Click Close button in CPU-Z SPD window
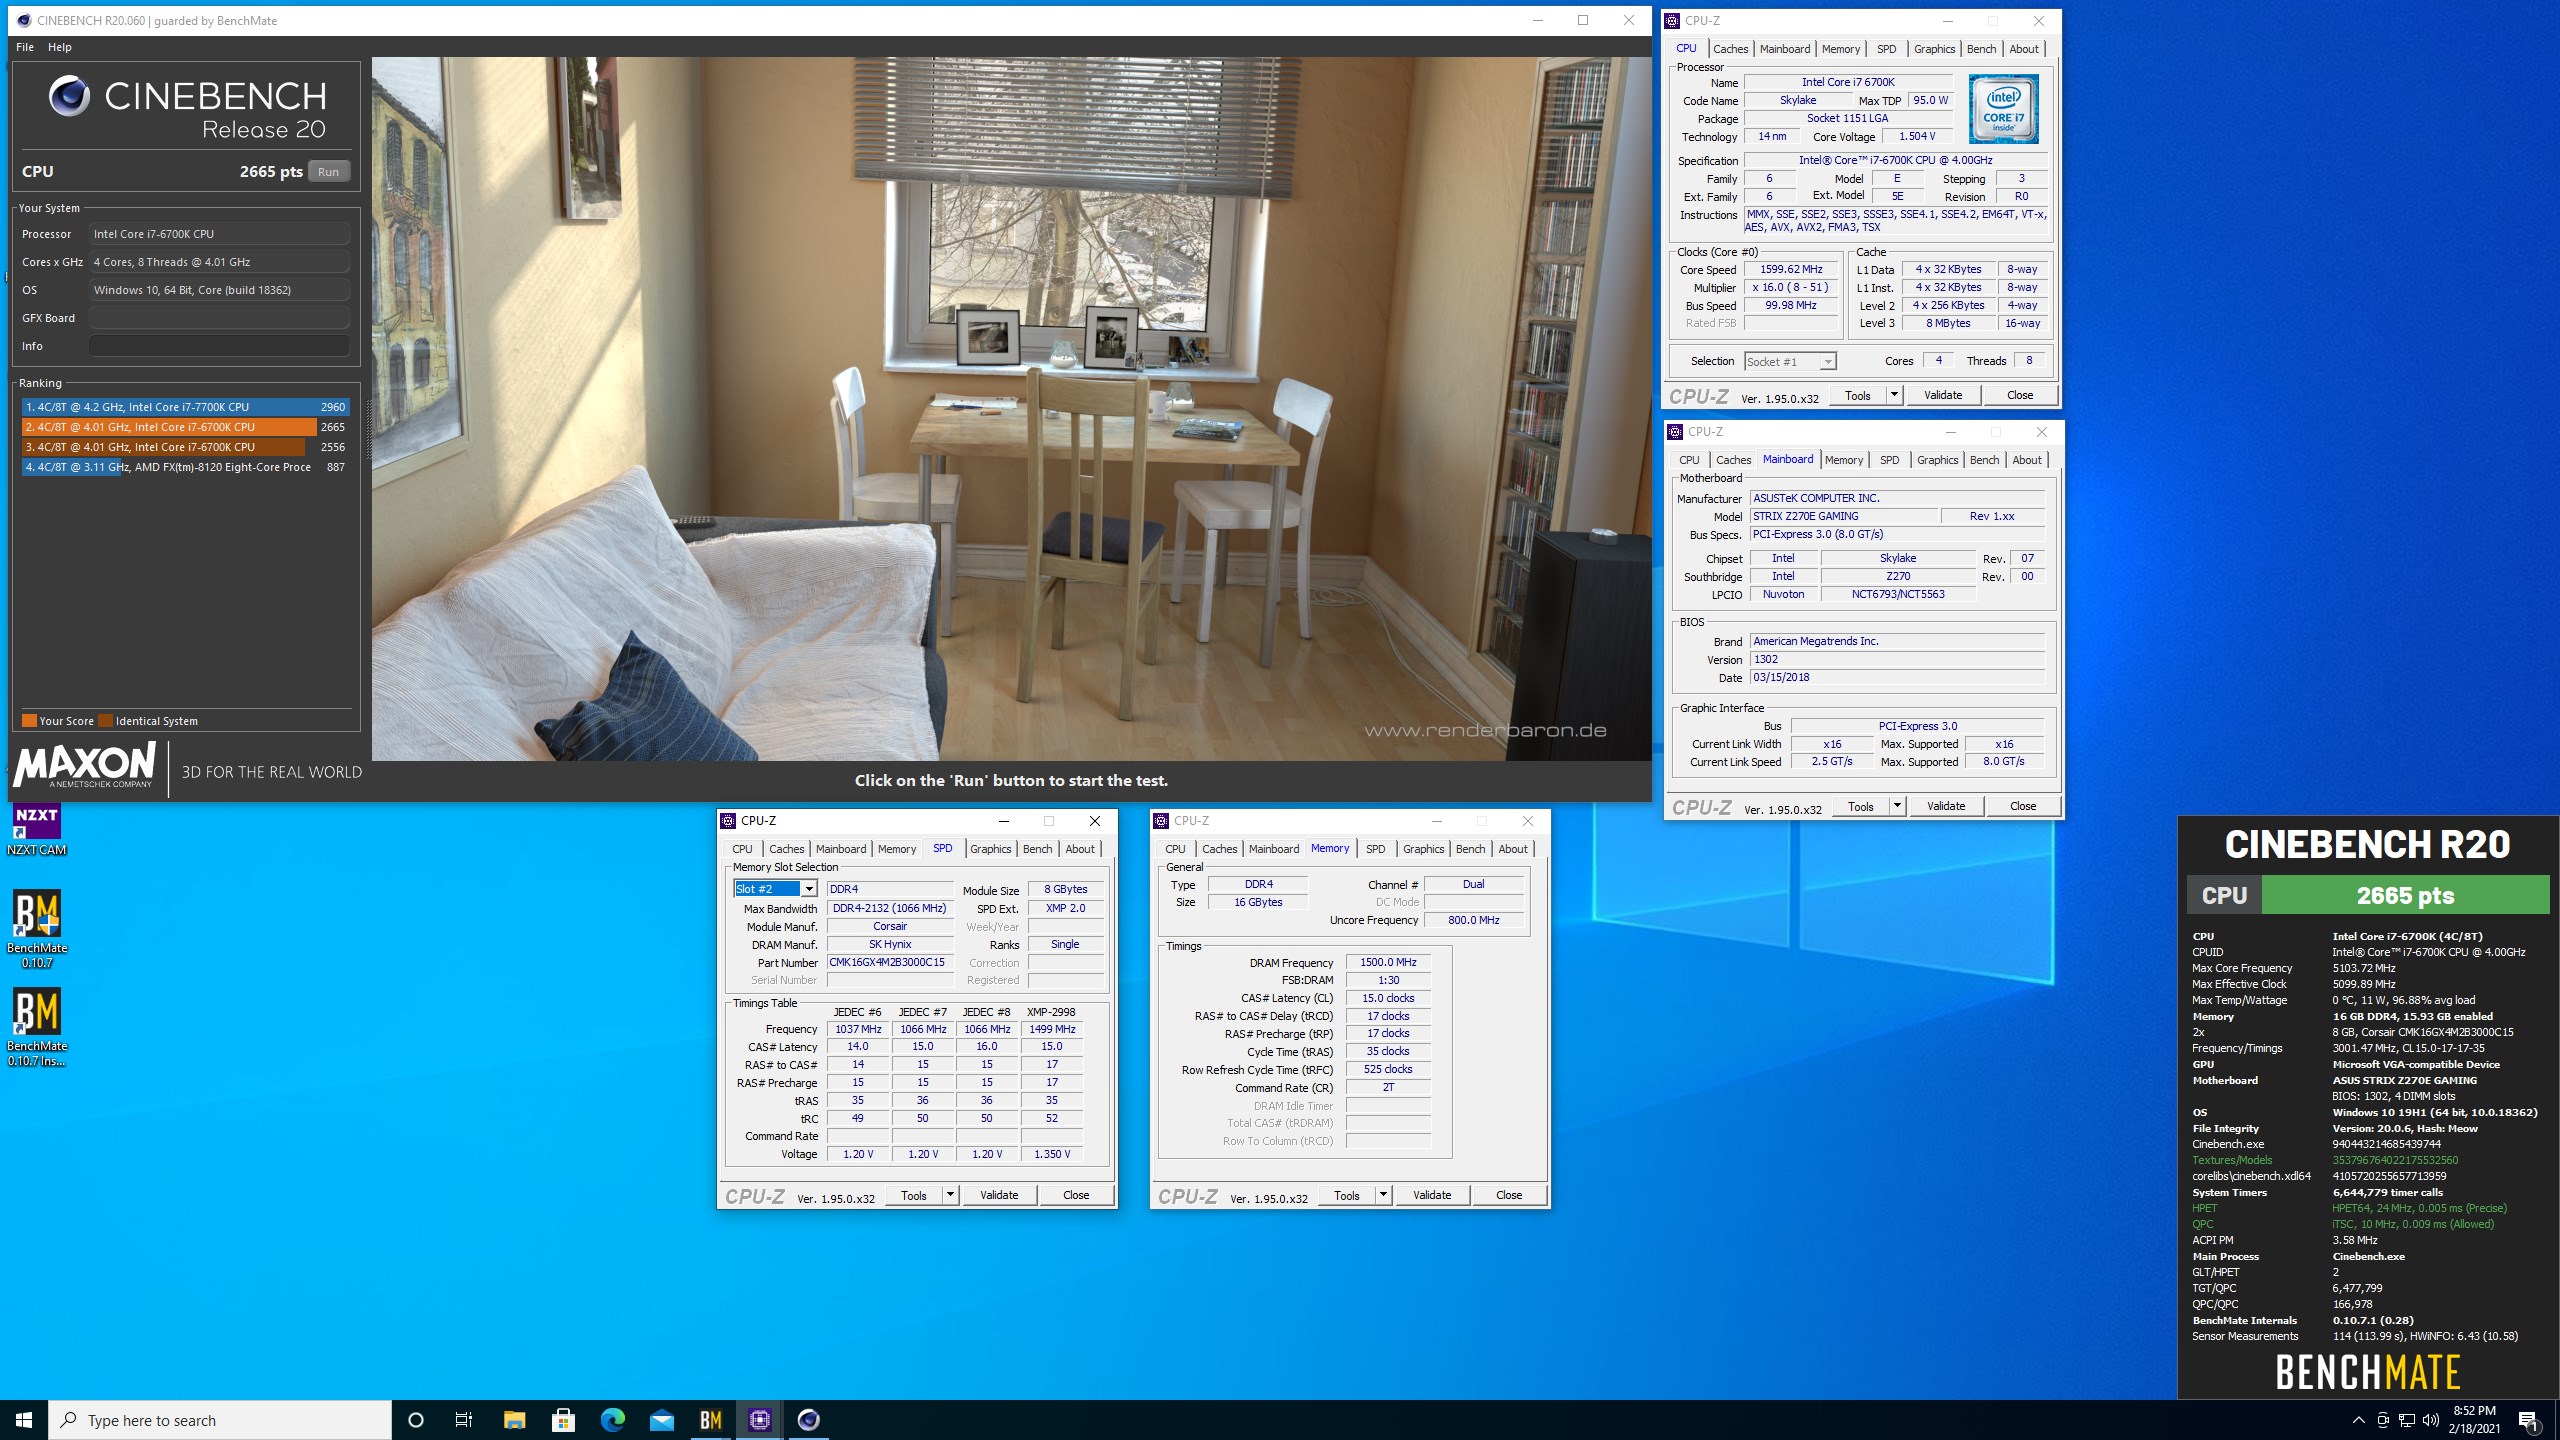 1076,1195
